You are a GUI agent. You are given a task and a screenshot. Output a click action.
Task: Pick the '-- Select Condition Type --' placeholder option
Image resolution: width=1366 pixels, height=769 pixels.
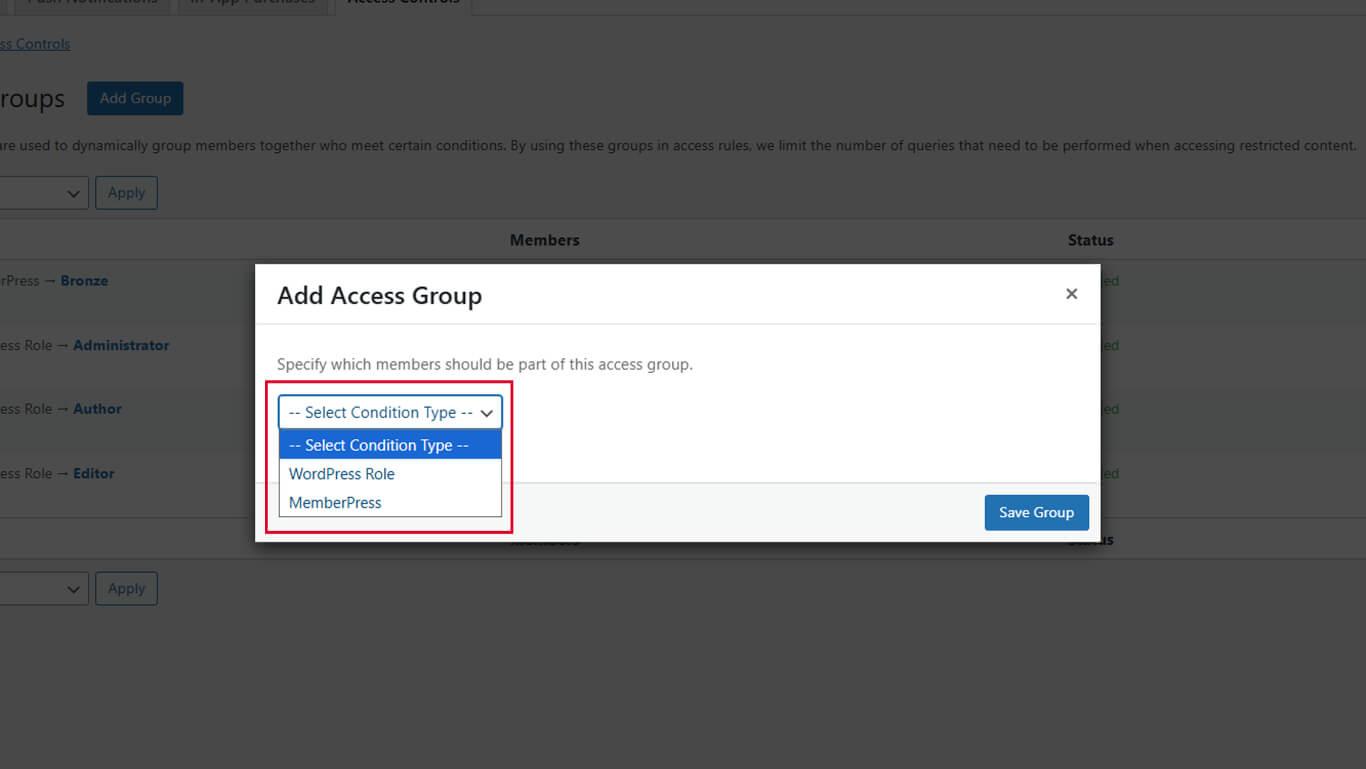click(x=379, y=445)
